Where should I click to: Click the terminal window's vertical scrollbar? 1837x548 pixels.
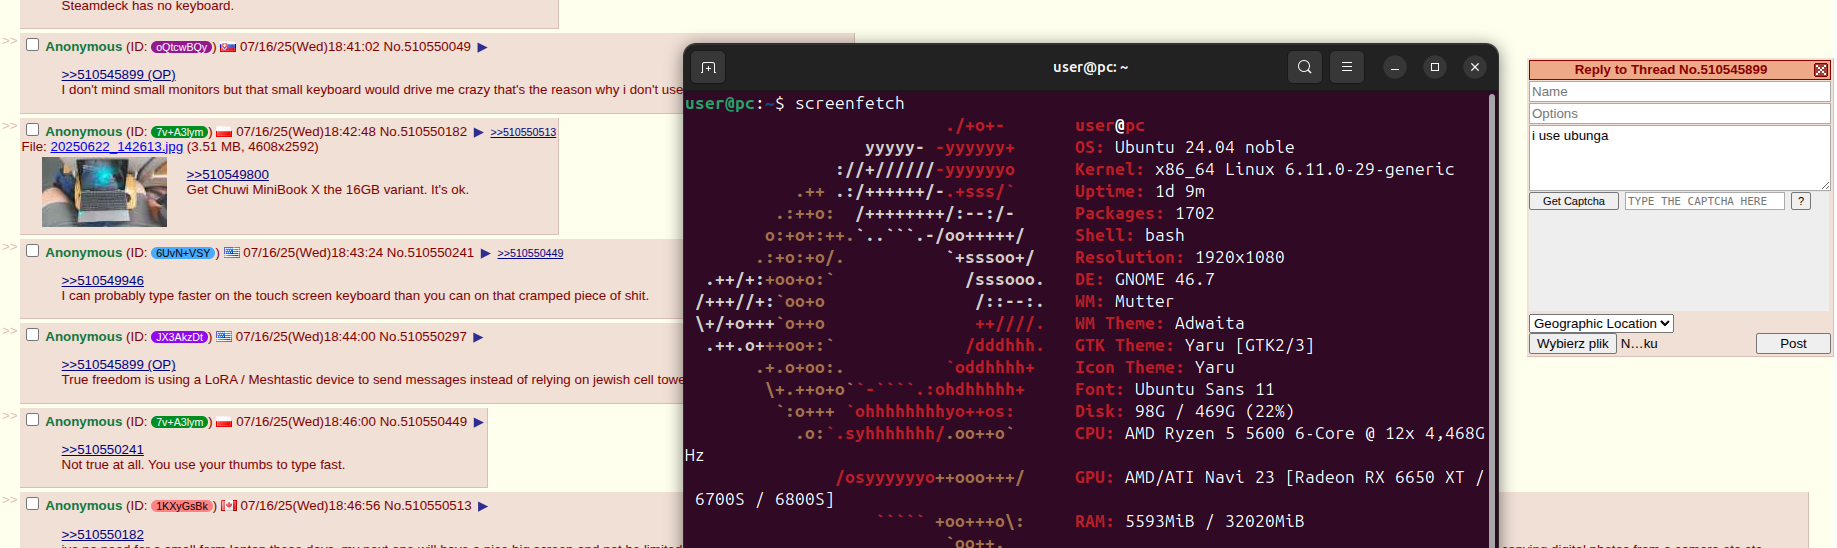pyautogui.click(x=1492, y=320)
